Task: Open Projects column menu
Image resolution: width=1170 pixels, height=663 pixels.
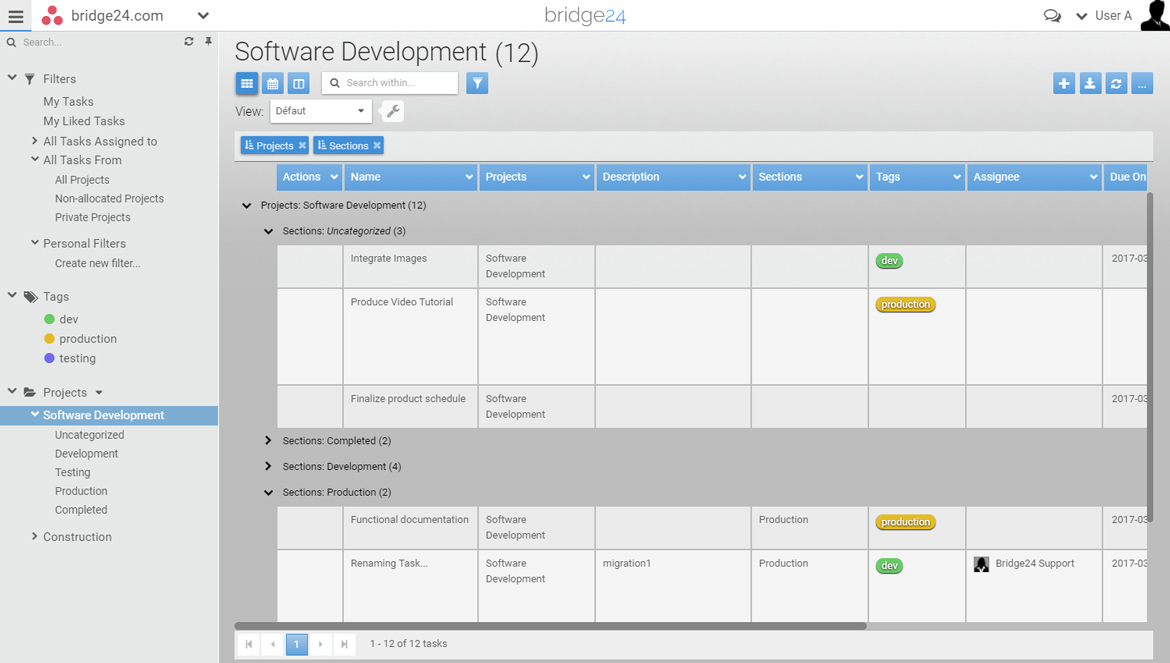Action: (x=586, y=177)
